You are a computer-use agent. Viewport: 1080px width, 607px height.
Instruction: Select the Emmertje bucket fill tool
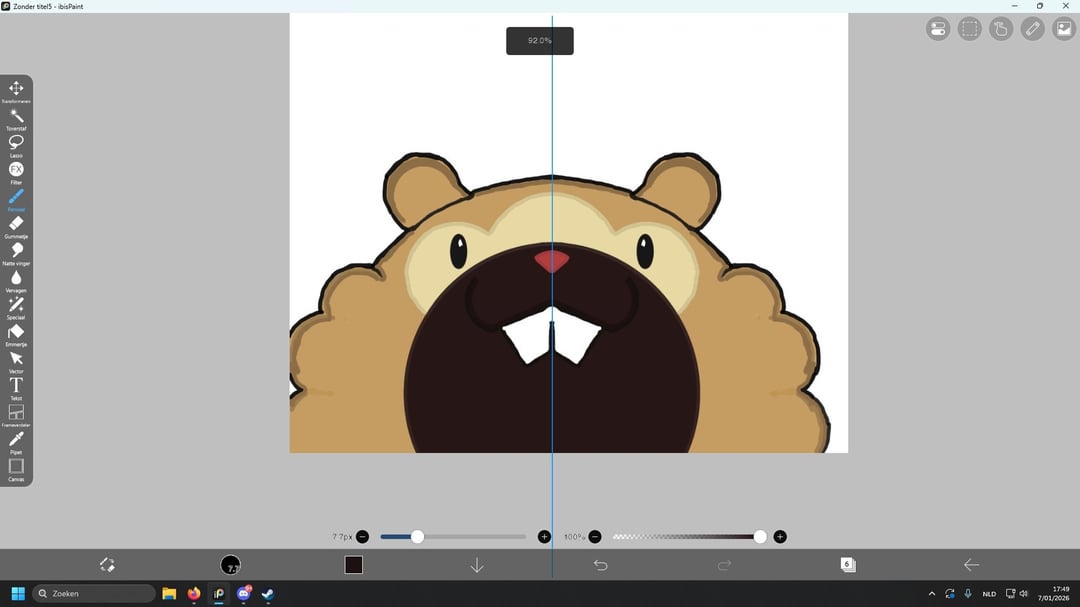[x=16, y=332]
